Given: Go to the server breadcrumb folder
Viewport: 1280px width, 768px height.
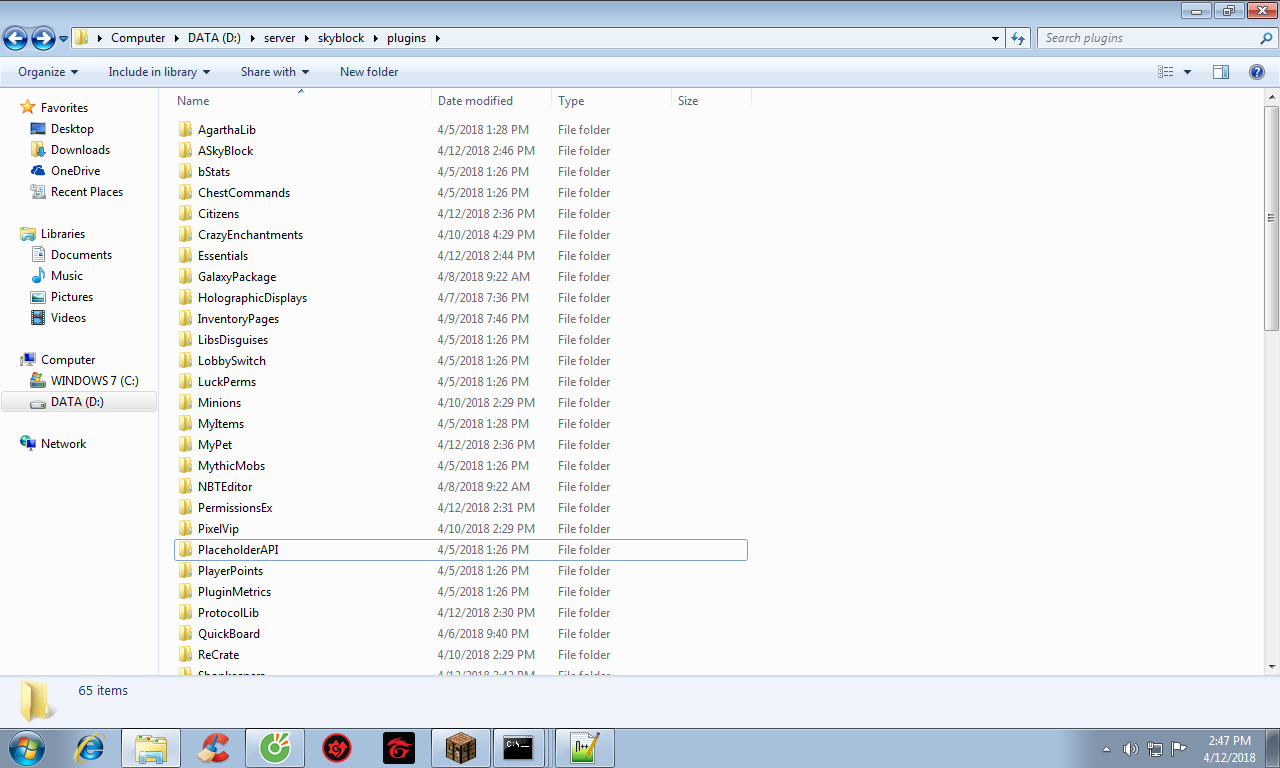Looking at the screenshot, I should tap(280, 38).
